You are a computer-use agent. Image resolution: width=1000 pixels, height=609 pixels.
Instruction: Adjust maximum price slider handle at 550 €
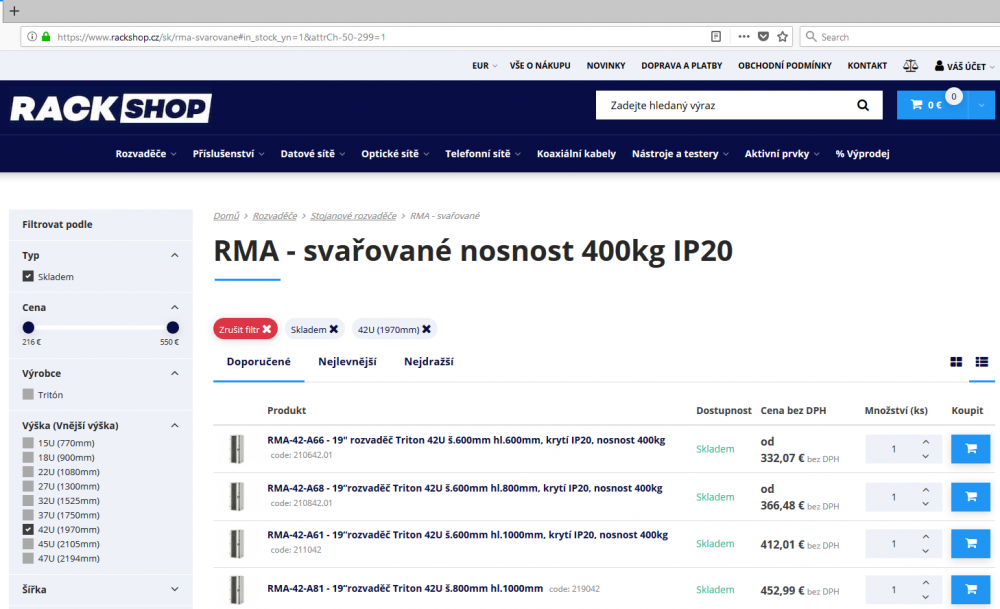172,328
